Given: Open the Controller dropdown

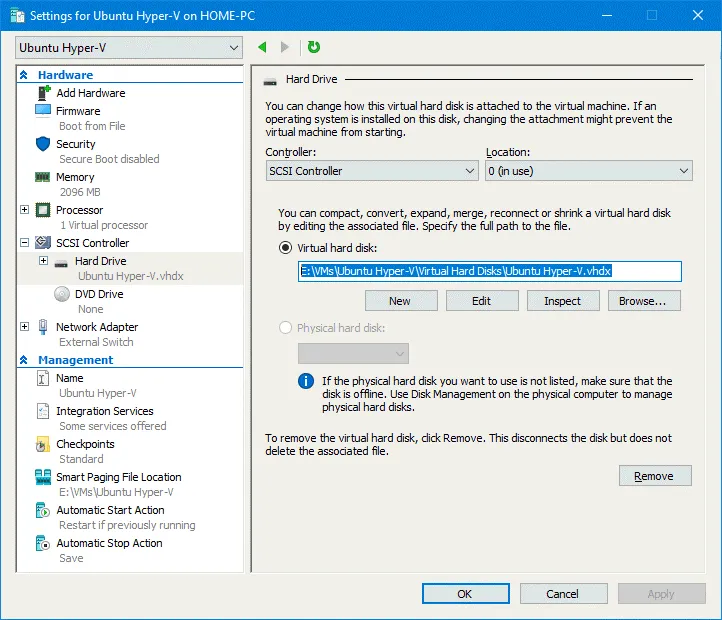Looking at the screenshot, I should coord(372,171).
